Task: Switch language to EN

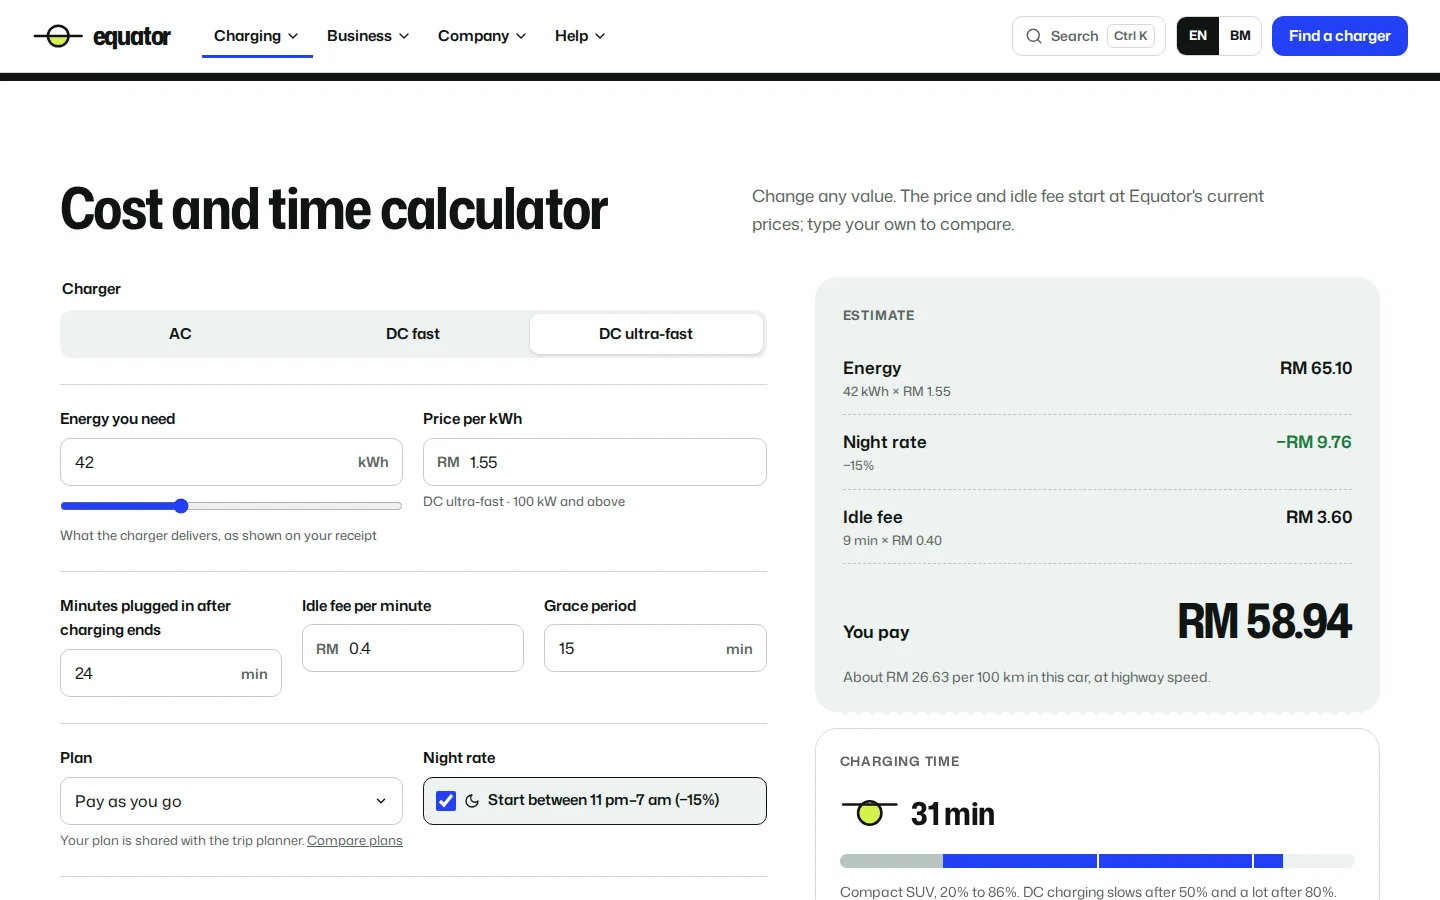Action: [1198, 36]
